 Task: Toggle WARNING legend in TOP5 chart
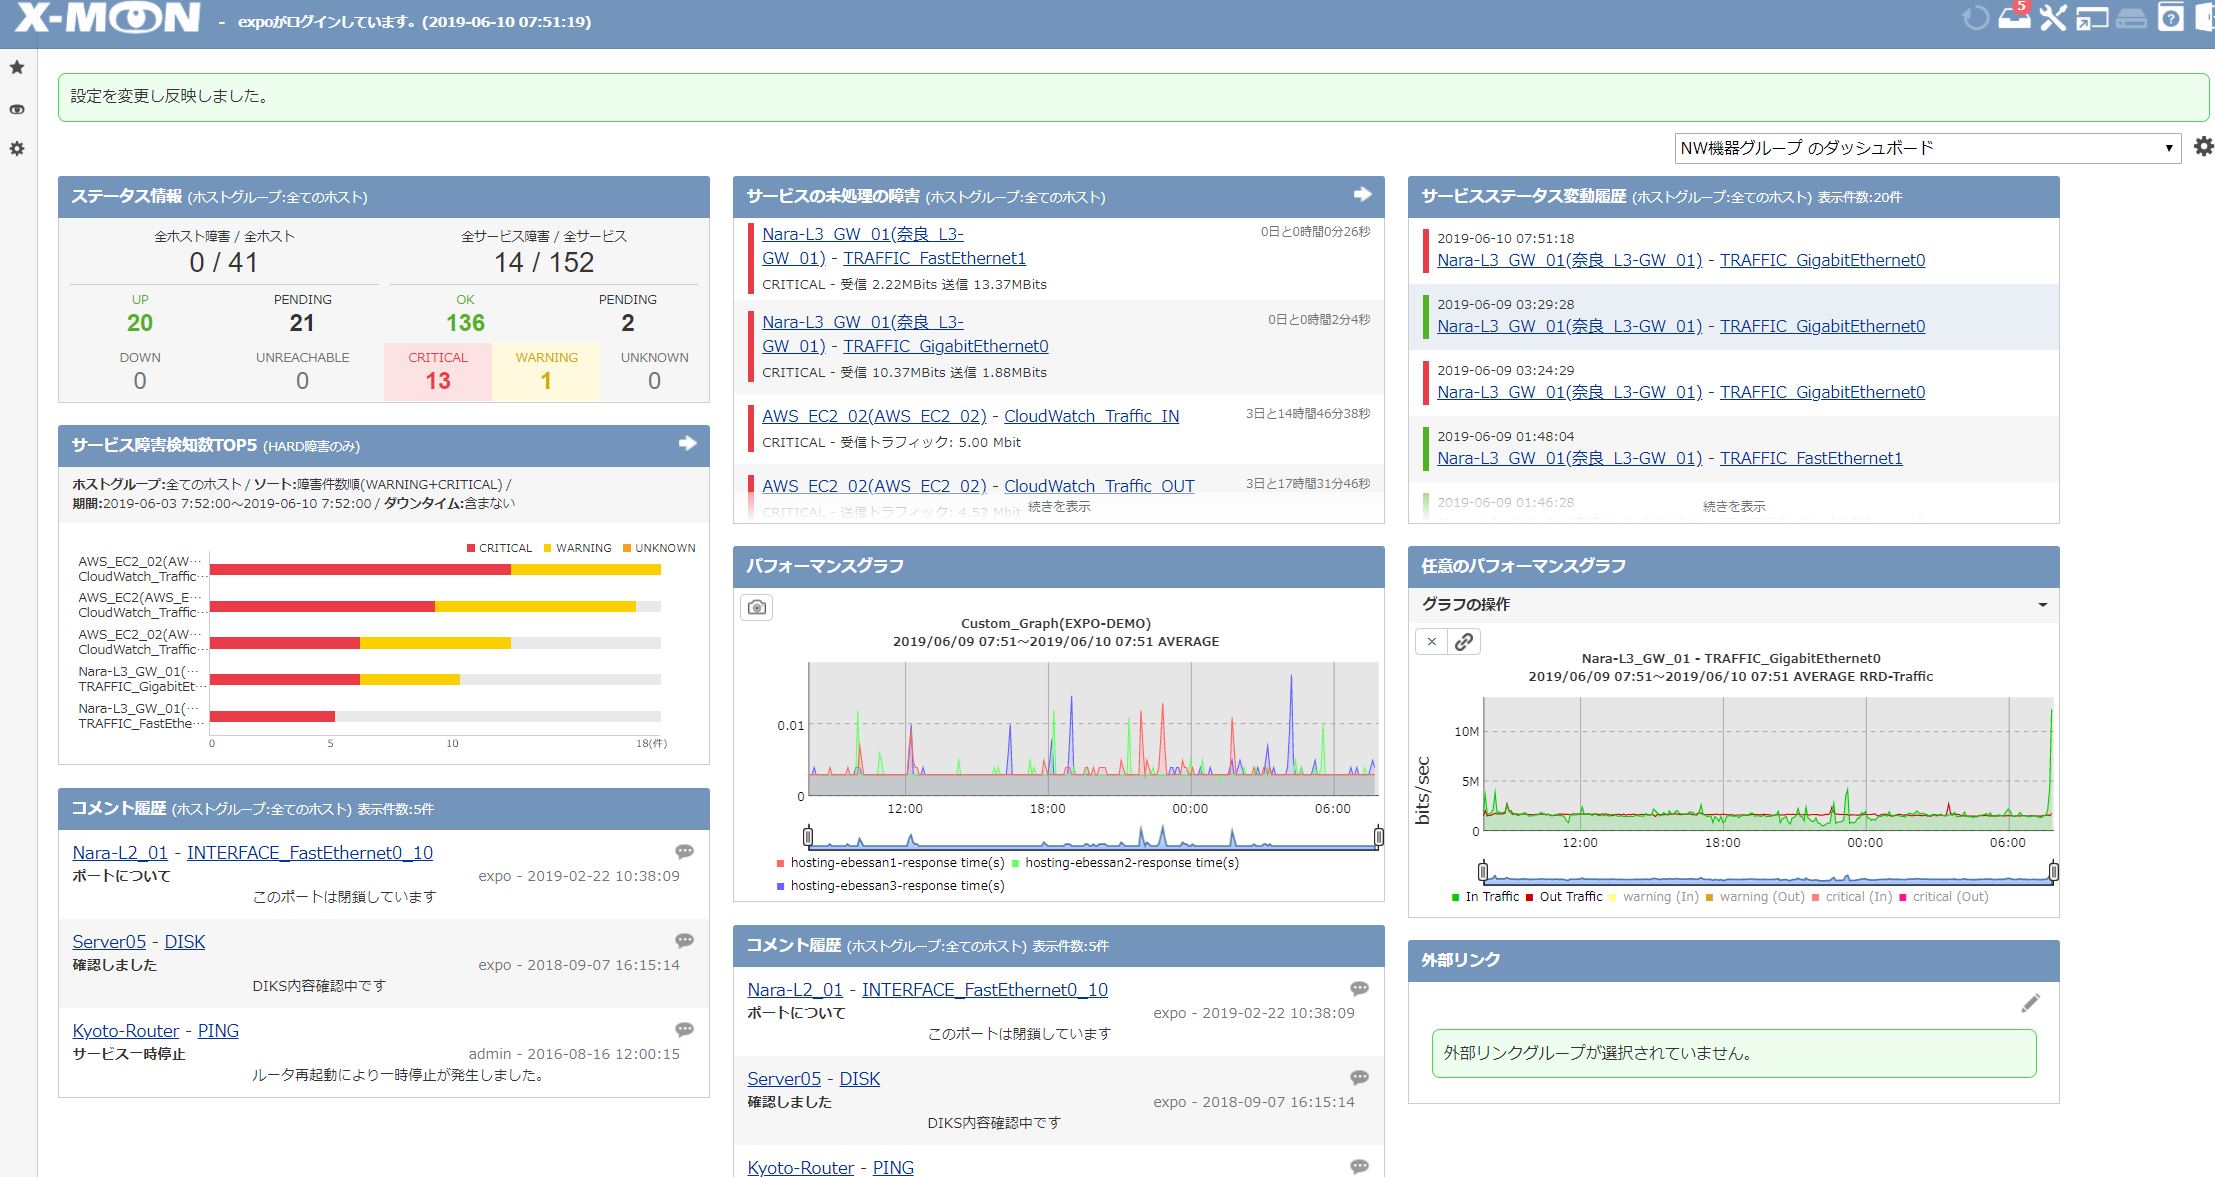577,548
